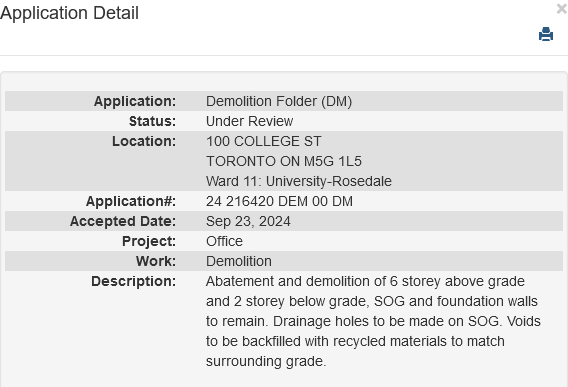Select the Demolition Folder (DM) value
568x387 pixels.
pyautogui.click(x=279, y=101)
